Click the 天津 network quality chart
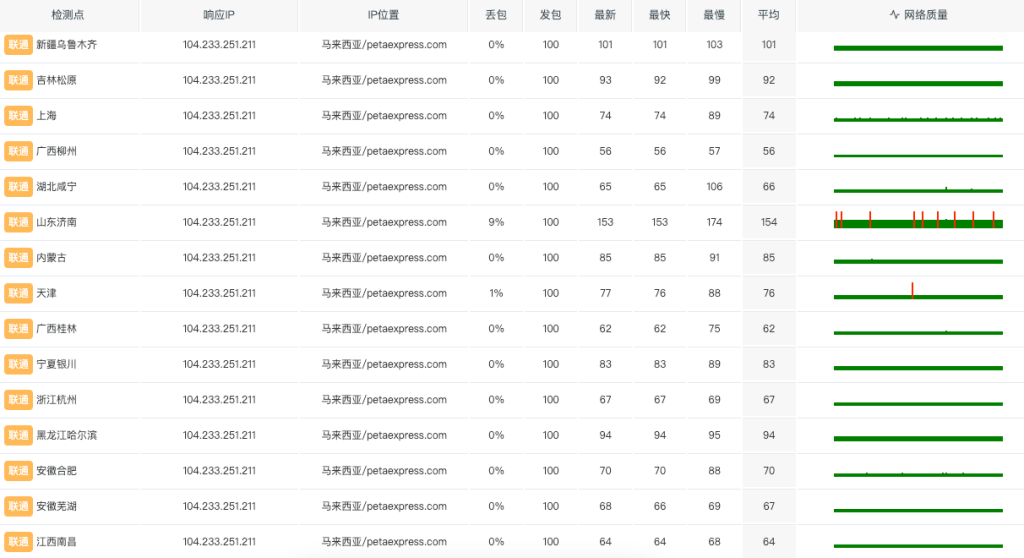The height and width of the screenshot is (558, 1024). pyautogui.click(x=917, y=293)
